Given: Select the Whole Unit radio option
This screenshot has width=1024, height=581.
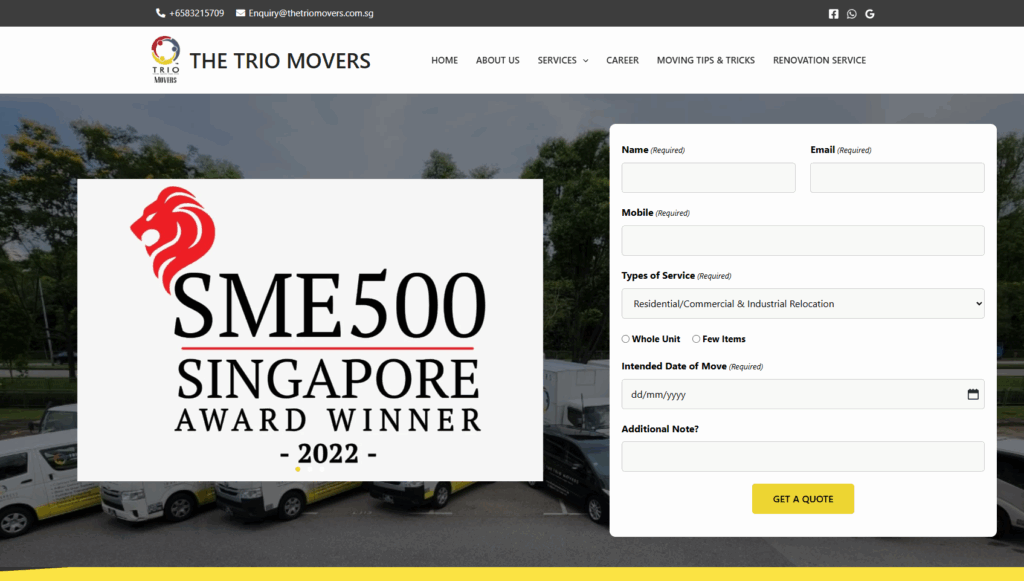Looking at the screenshot, I should [x=626, y=339].
